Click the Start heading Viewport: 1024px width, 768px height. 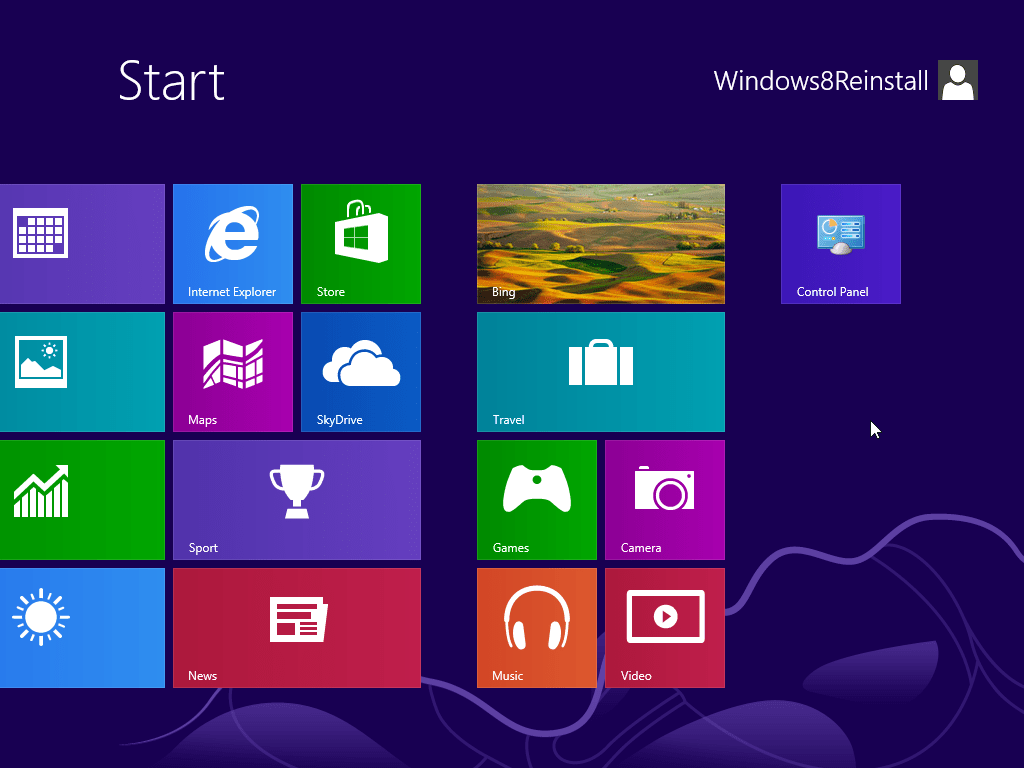point(171,83)
